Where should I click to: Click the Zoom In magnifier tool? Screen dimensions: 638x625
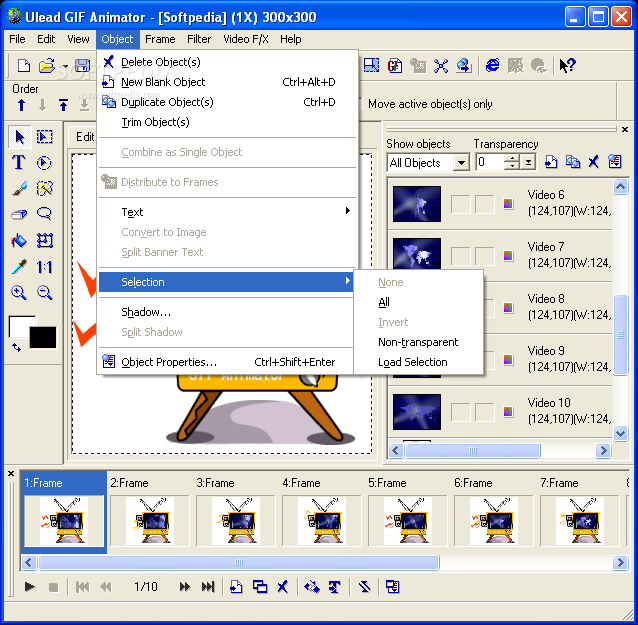[19, 293]
